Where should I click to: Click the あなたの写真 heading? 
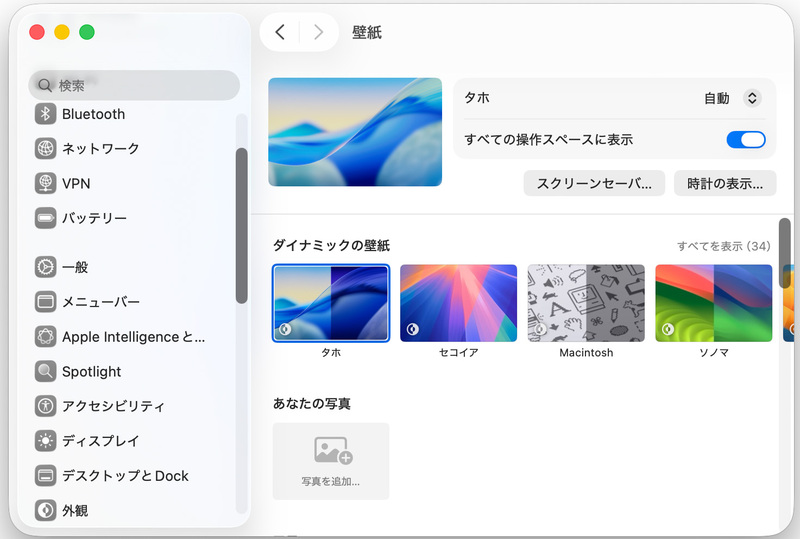point(312,404)
